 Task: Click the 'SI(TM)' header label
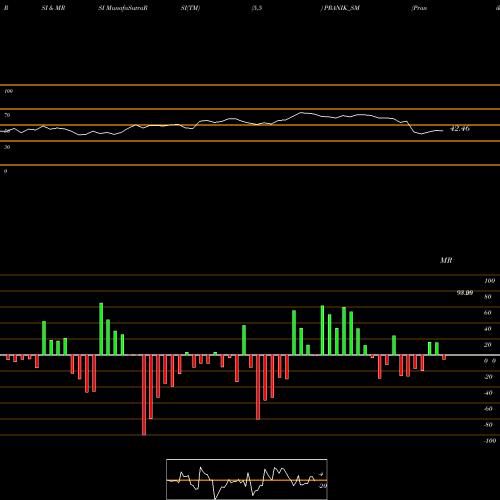click(190, 8)
